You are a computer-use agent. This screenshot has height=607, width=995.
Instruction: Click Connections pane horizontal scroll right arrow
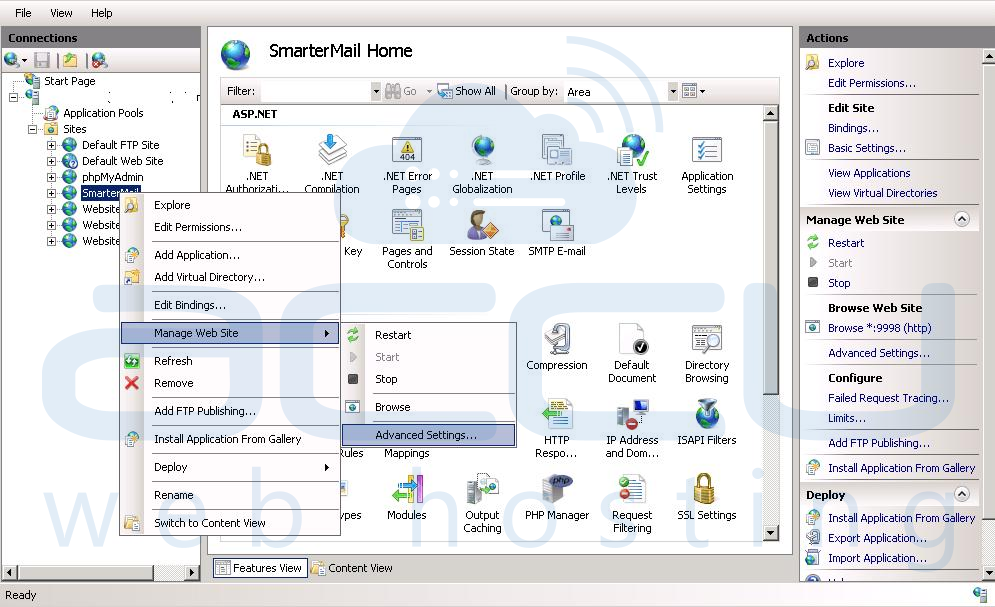[192, 573]
